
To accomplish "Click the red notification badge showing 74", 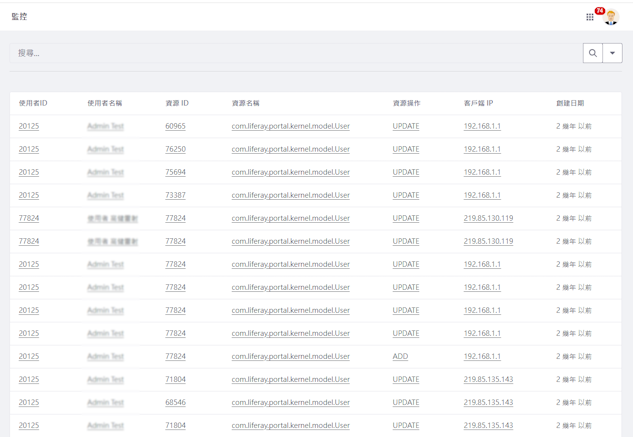I will pos(599,11).
